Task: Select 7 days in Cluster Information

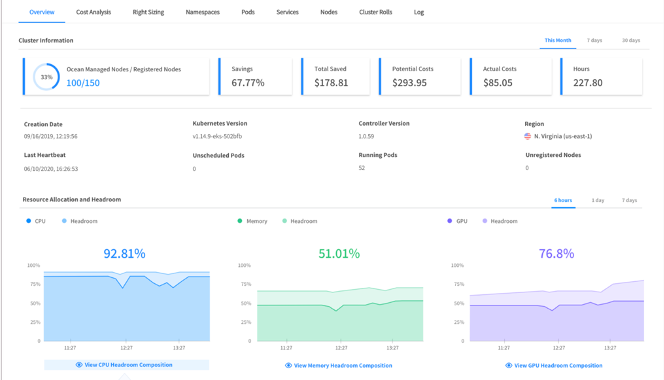Action: point(594,40)
